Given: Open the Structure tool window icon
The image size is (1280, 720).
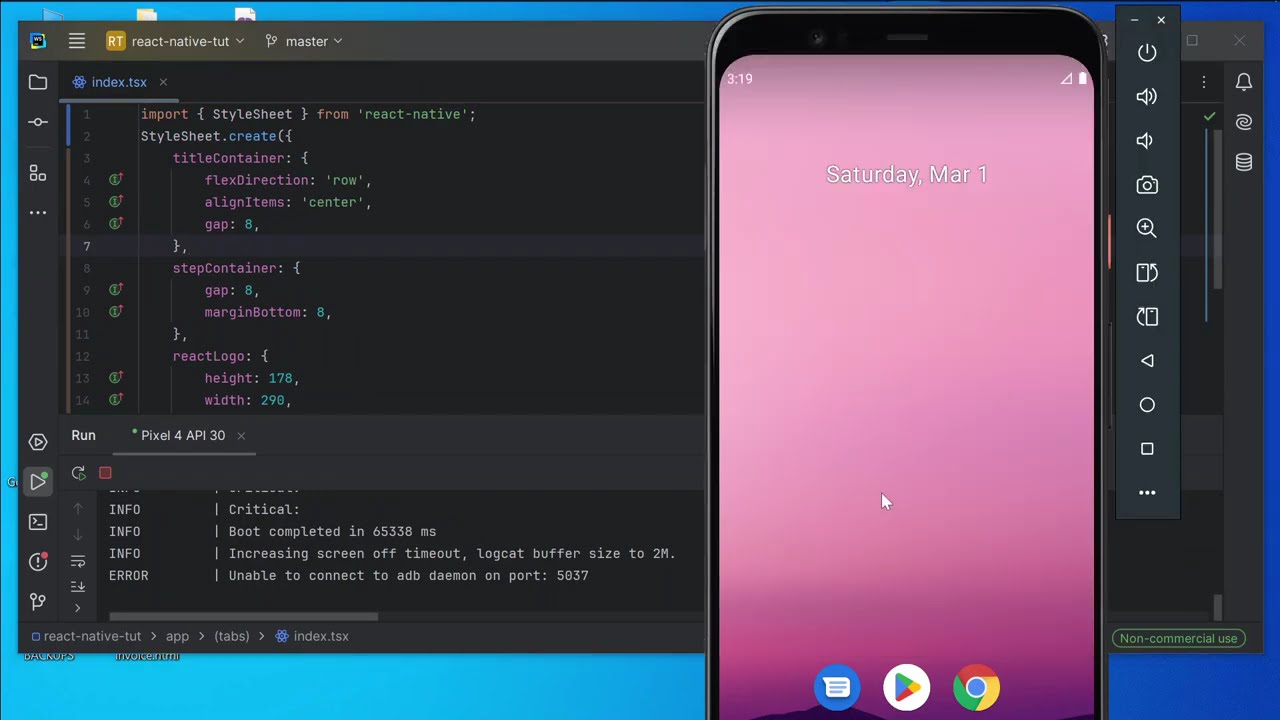Looking at the screenshot, I should click(38, 173).
